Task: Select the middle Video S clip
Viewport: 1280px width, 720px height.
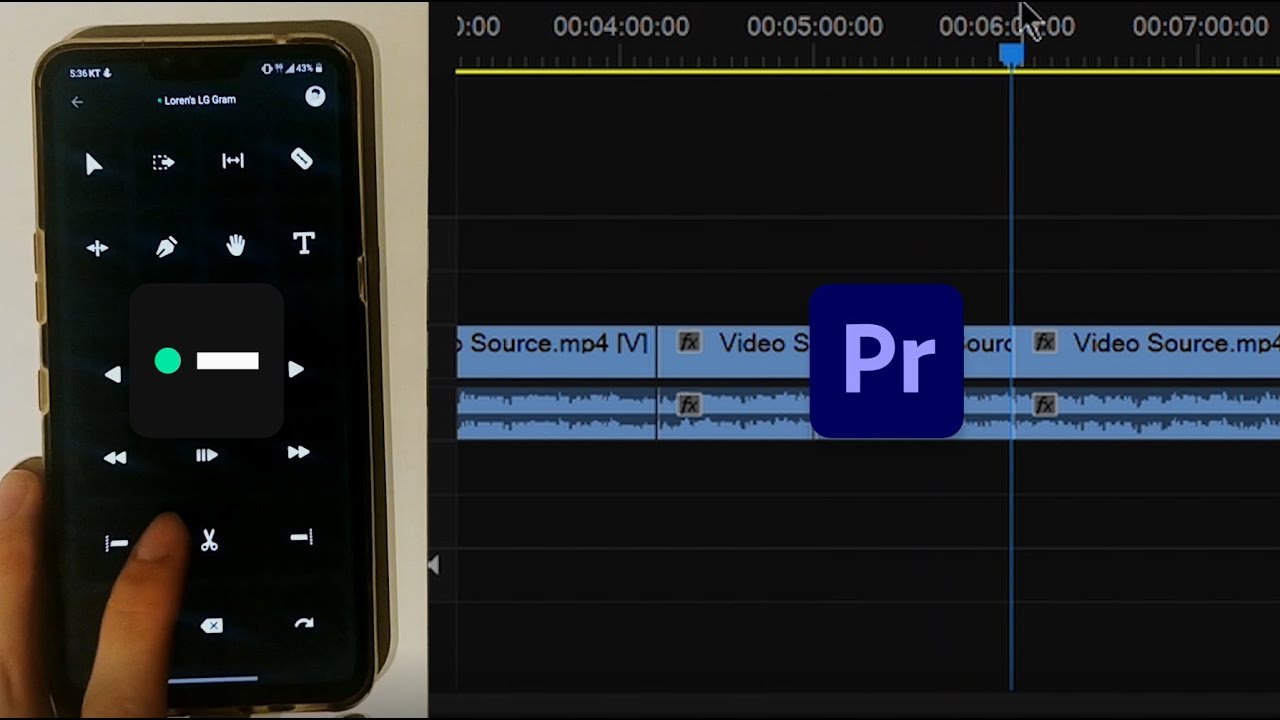Action: click(733, 351)
